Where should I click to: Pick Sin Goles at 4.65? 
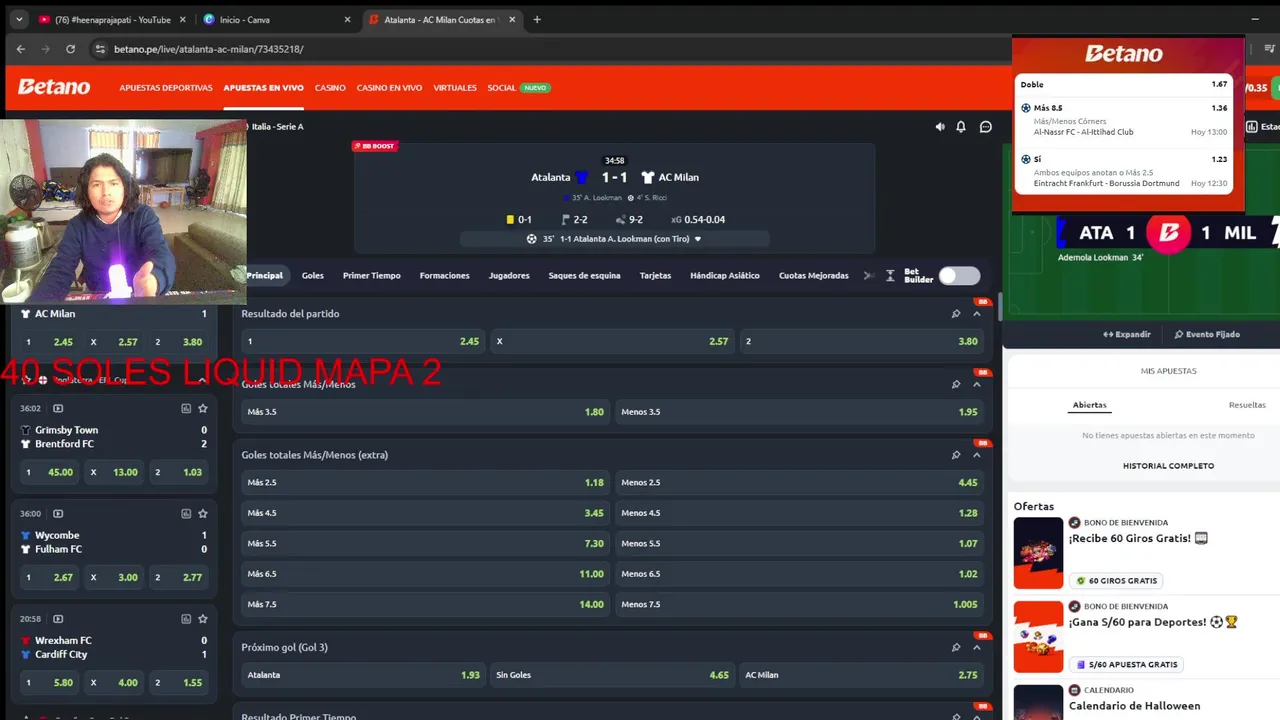612,675
